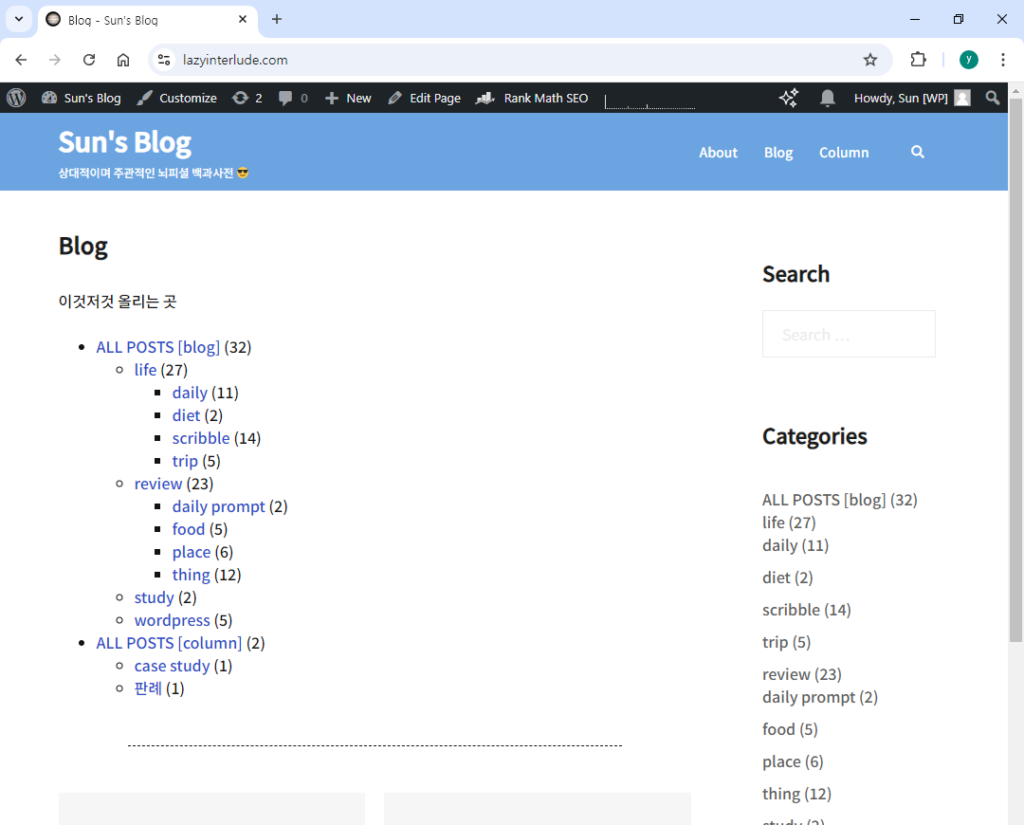Open the Customize theme option
The width and height of the screenshot is (1024, 825).
point(177,98)
